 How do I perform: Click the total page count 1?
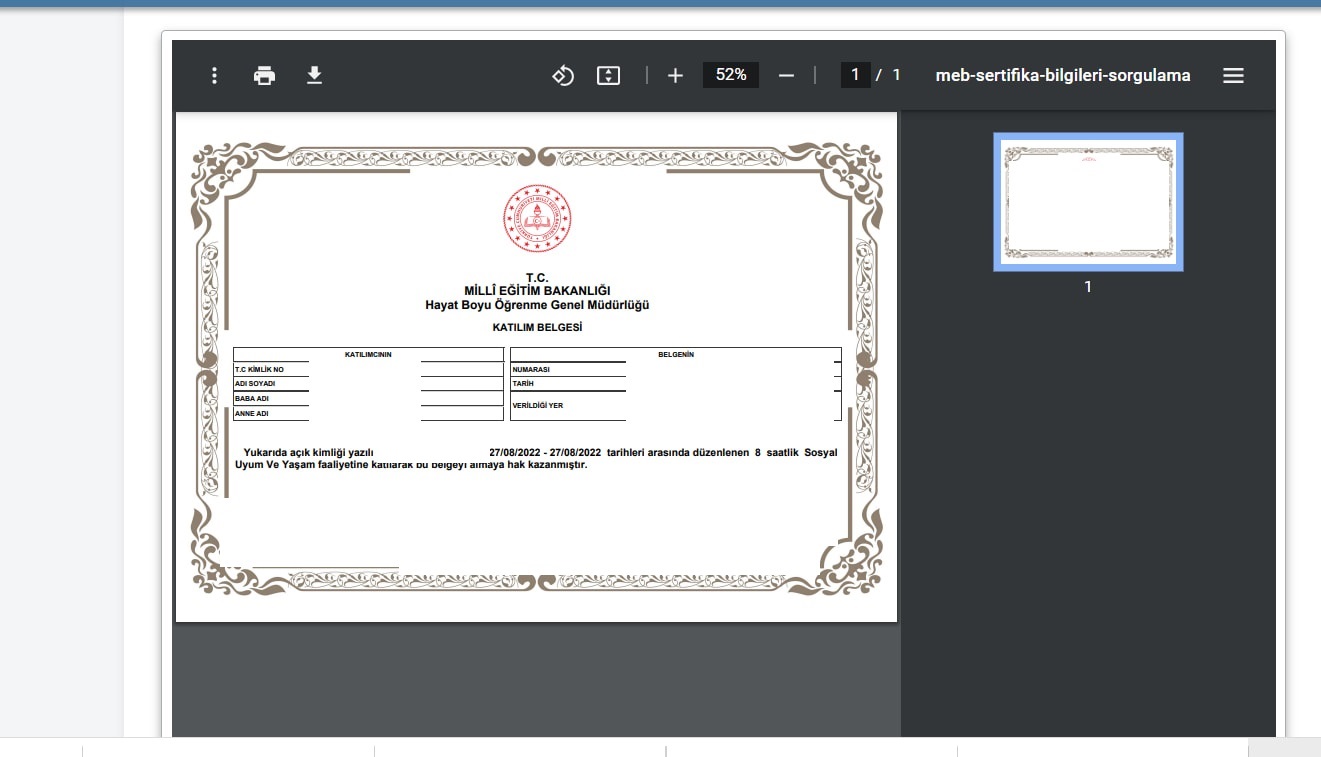click(x=897, y=75)
